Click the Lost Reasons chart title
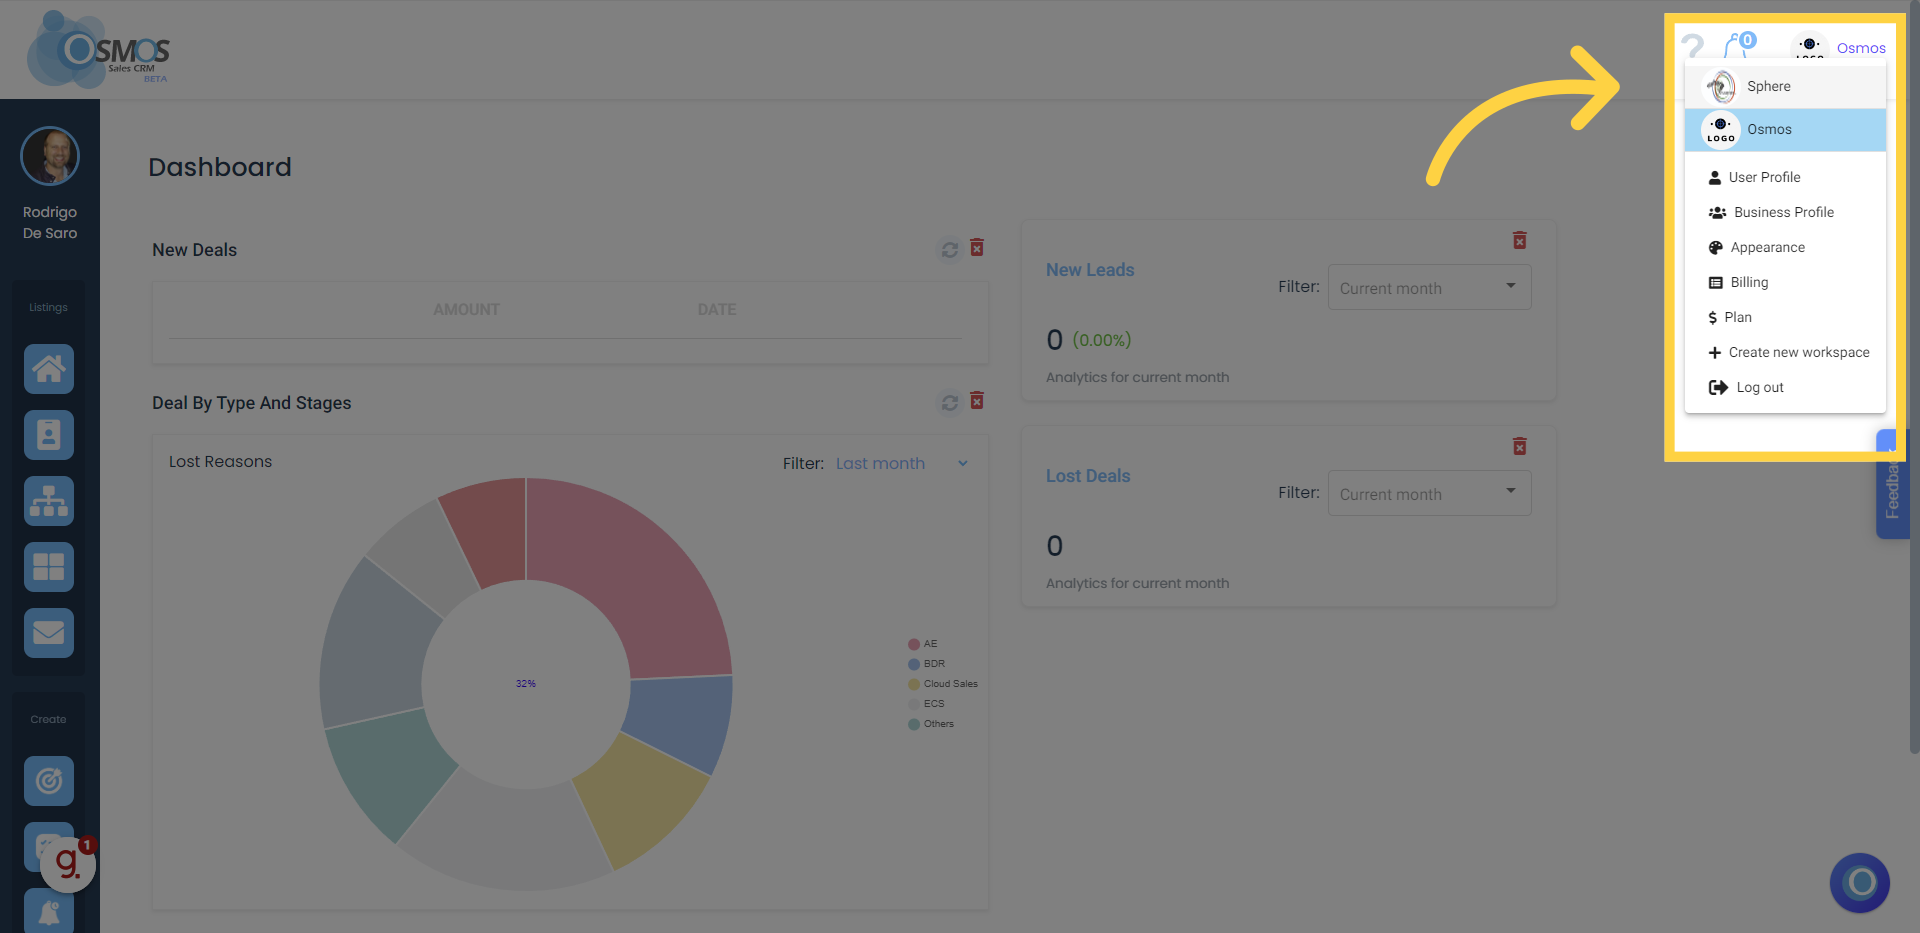The image size is (1920, 933). click(220, 462)
